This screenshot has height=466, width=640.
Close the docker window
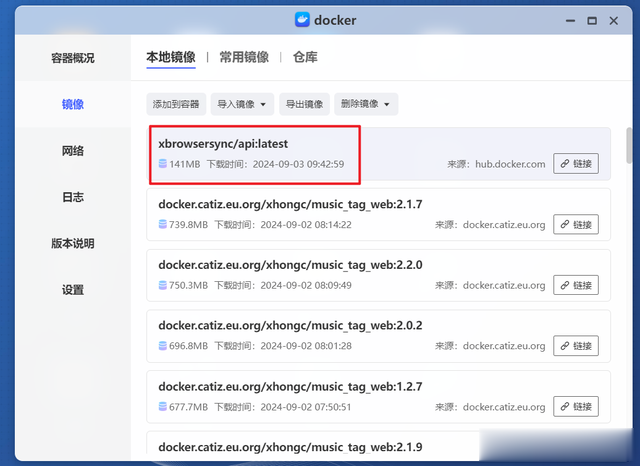613,20
